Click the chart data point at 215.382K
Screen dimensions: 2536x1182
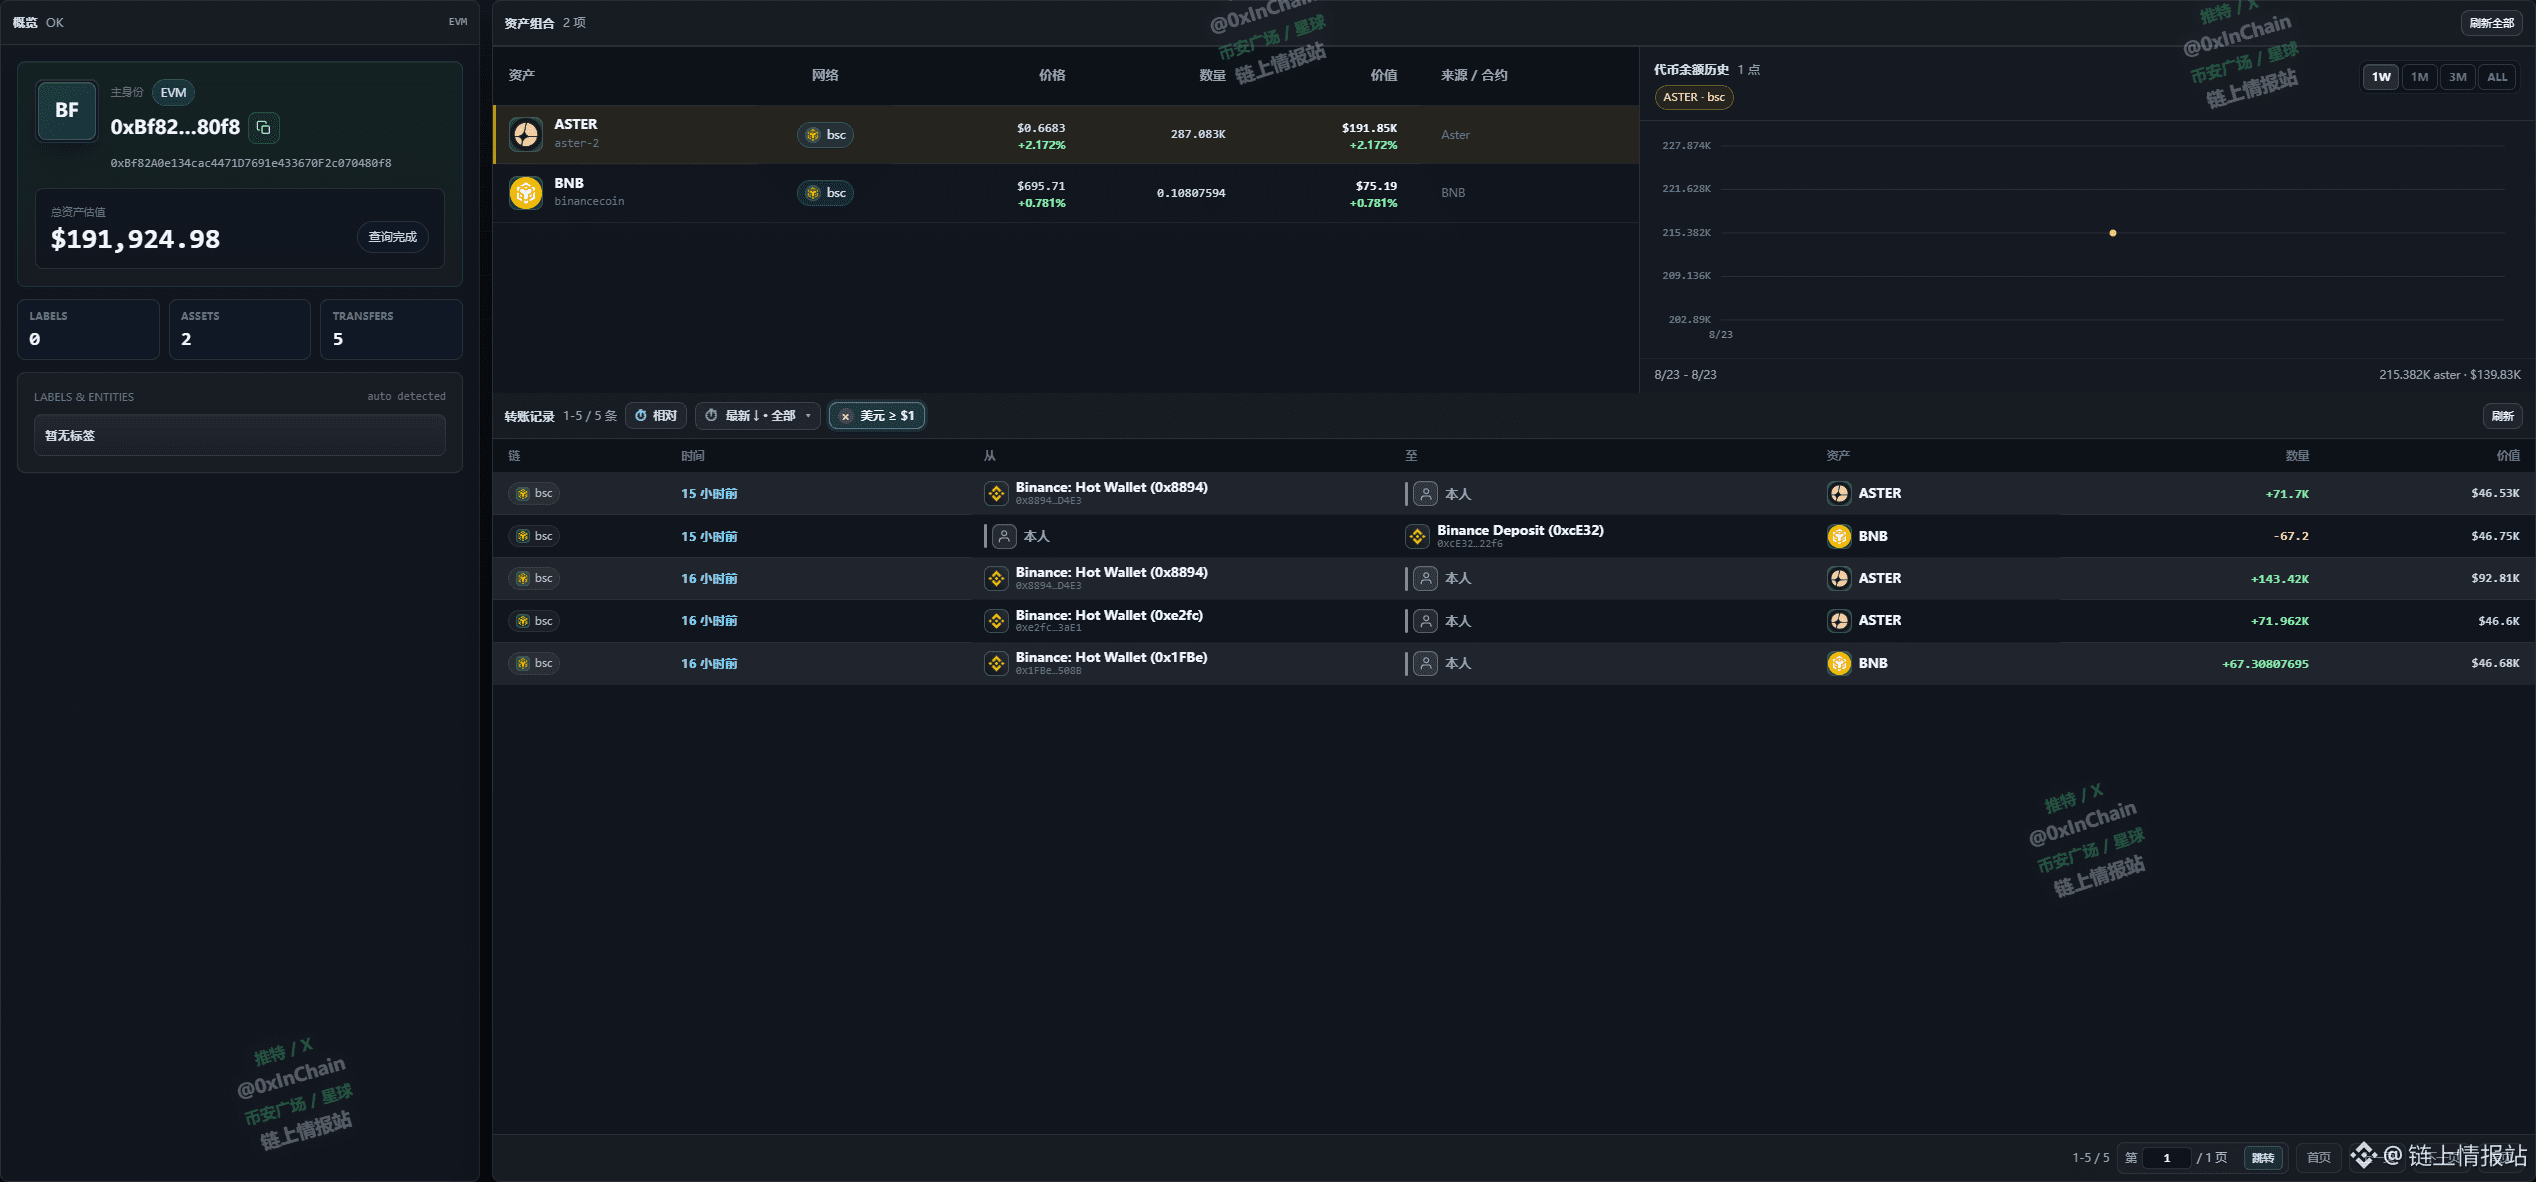pos(2113,233)
